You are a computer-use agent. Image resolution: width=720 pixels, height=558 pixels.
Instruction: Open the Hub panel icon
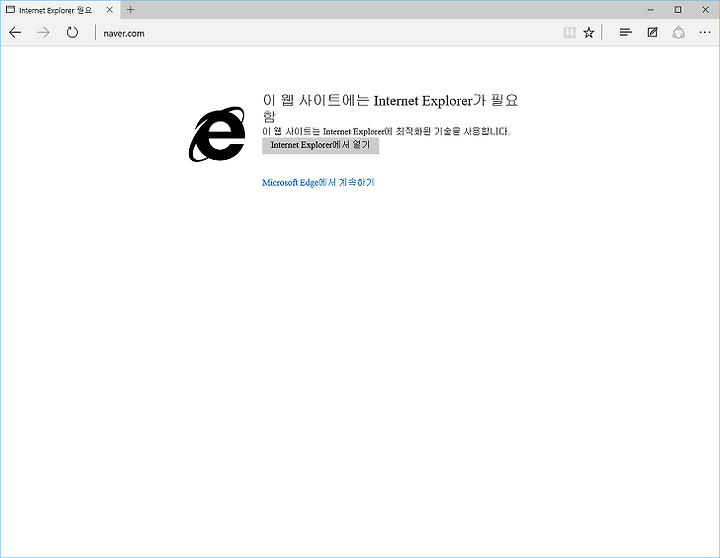pos(625,33)
